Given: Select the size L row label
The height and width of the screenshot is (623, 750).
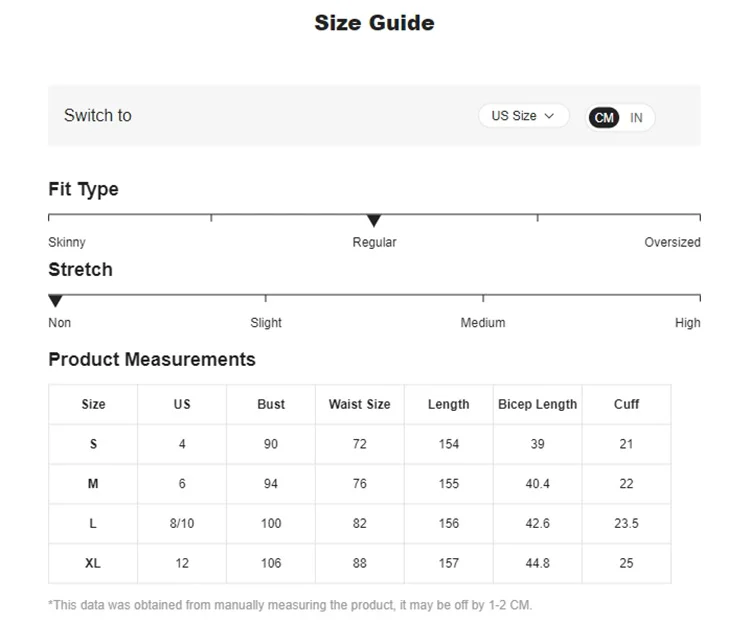Looking at the screenshot, I should pyautogui.click(x=93, y=523).
